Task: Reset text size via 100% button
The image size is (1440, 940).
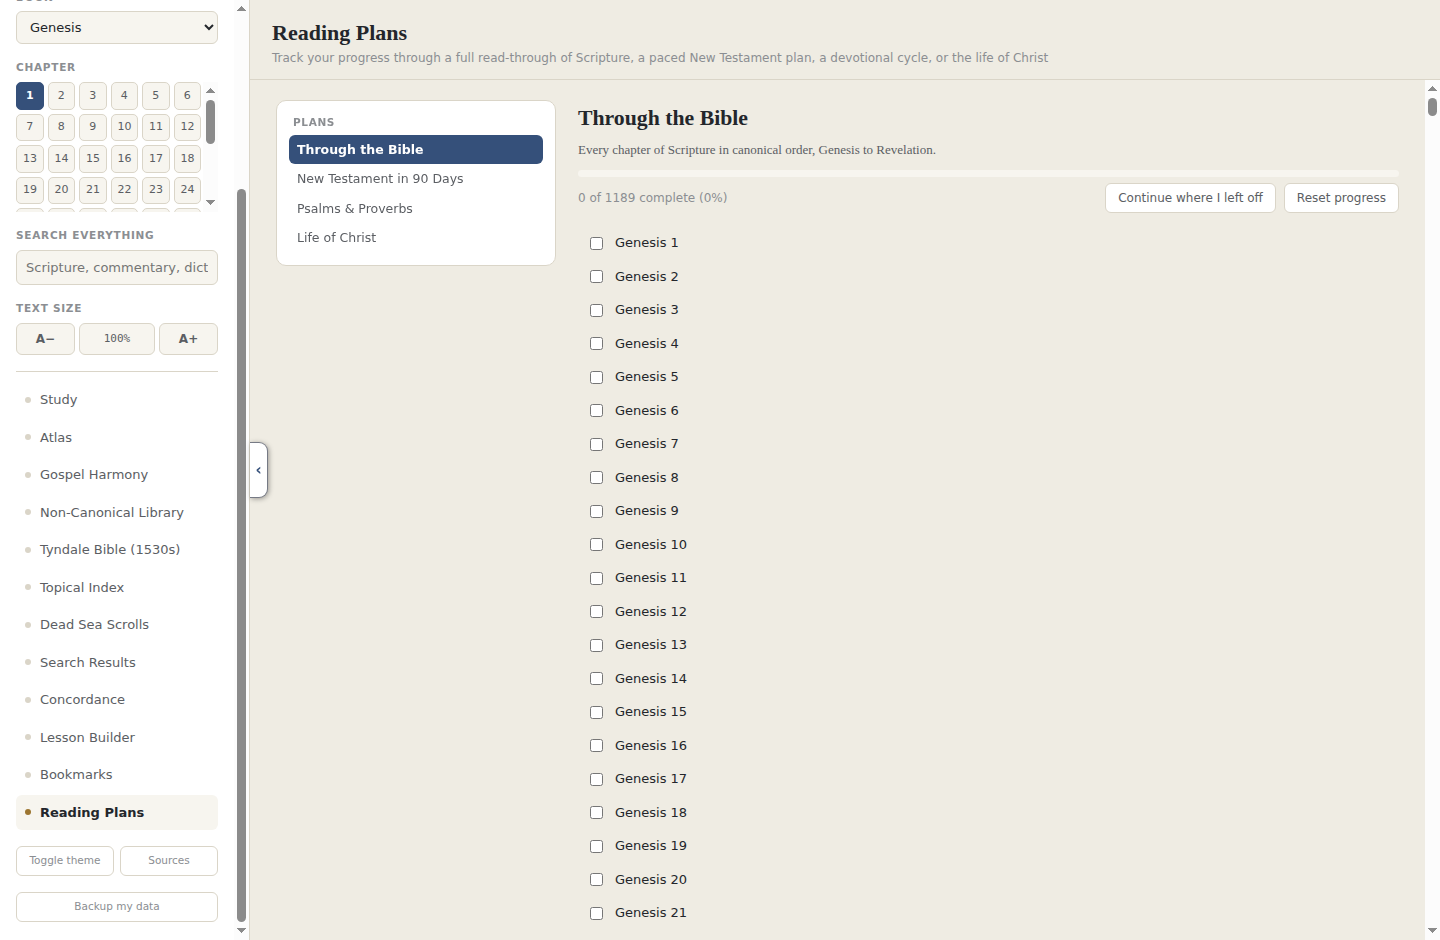Action: point(117,339)
